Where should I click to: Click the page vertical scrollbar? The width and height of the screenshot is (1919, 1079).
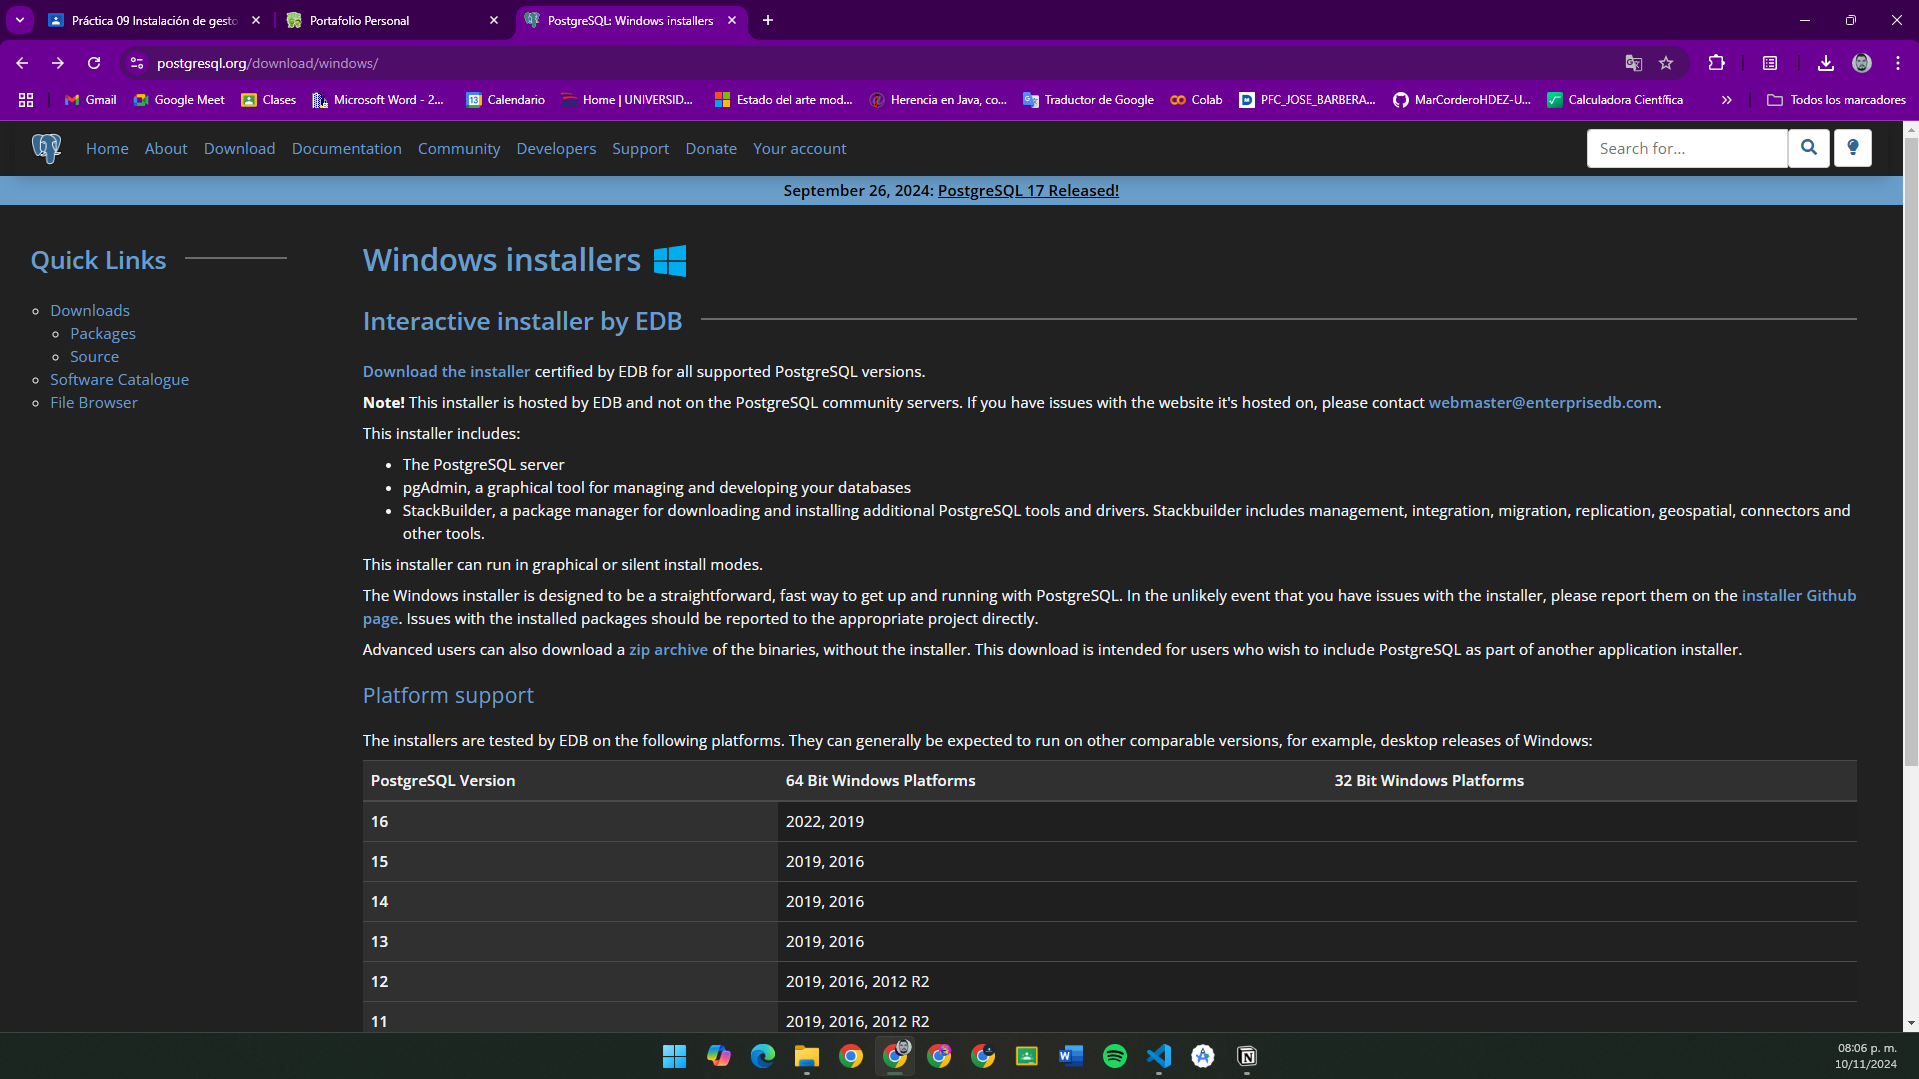(1910, 452)
